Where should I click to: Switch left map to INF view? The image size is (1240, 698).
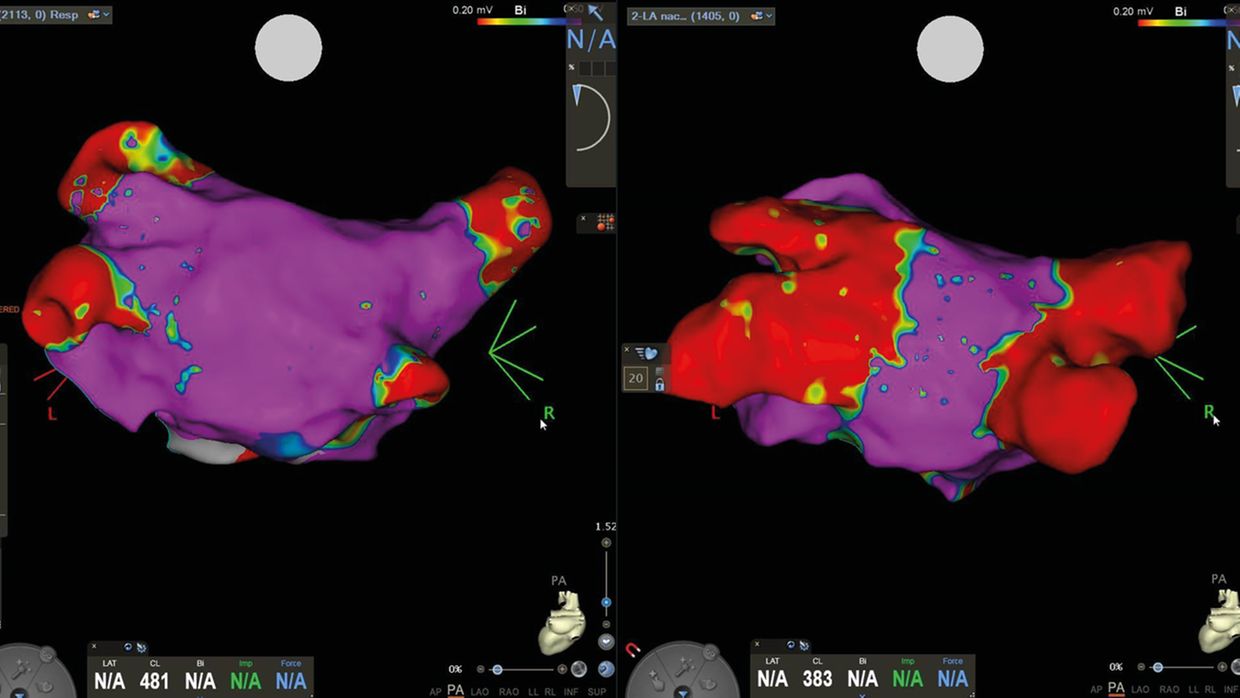tap(571, 691)
